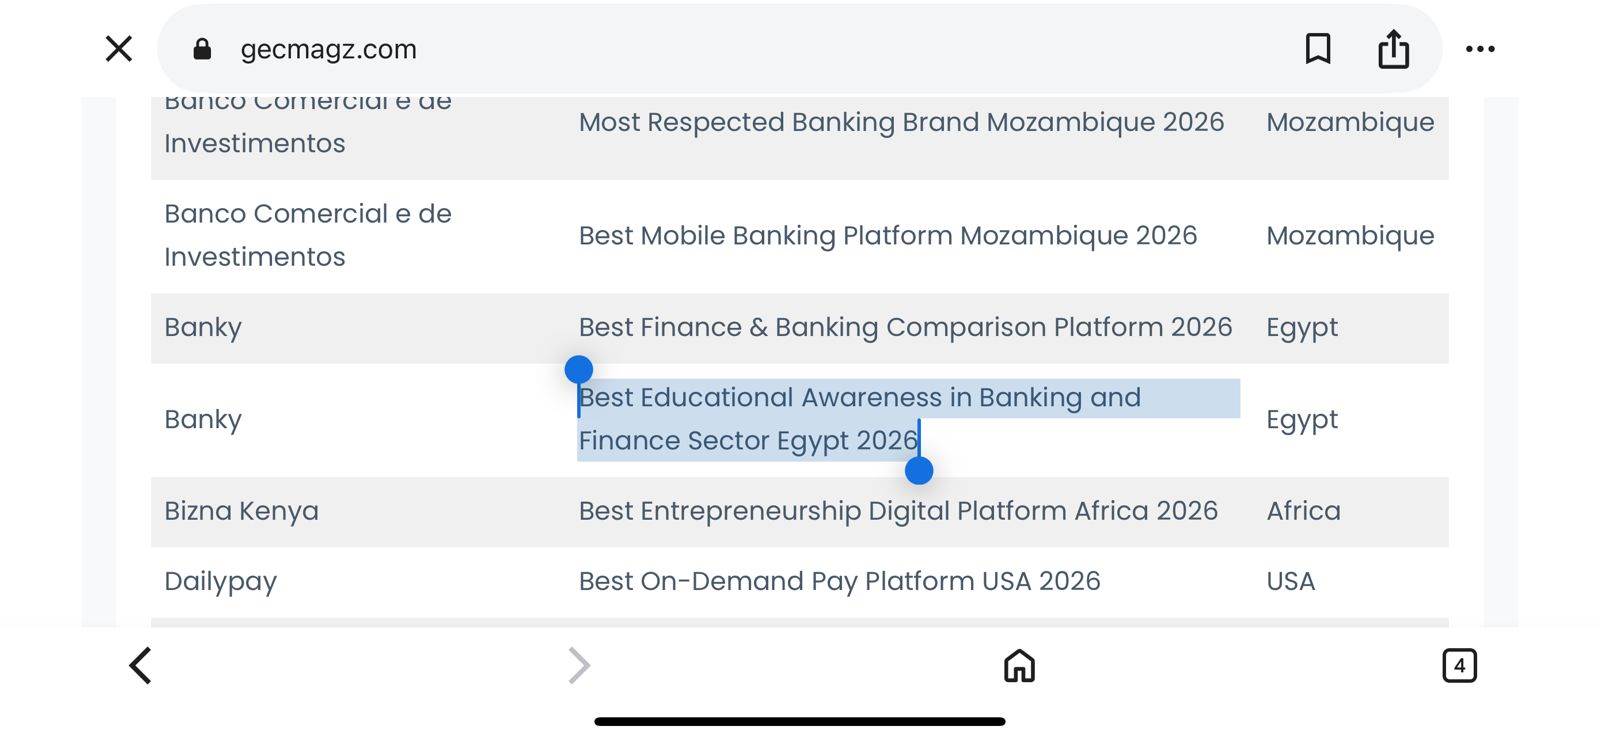Screen dimensions: 1600x740
Task: Tap Best On-Demand Pay Platform USA 2026
Action: [839, 581]
